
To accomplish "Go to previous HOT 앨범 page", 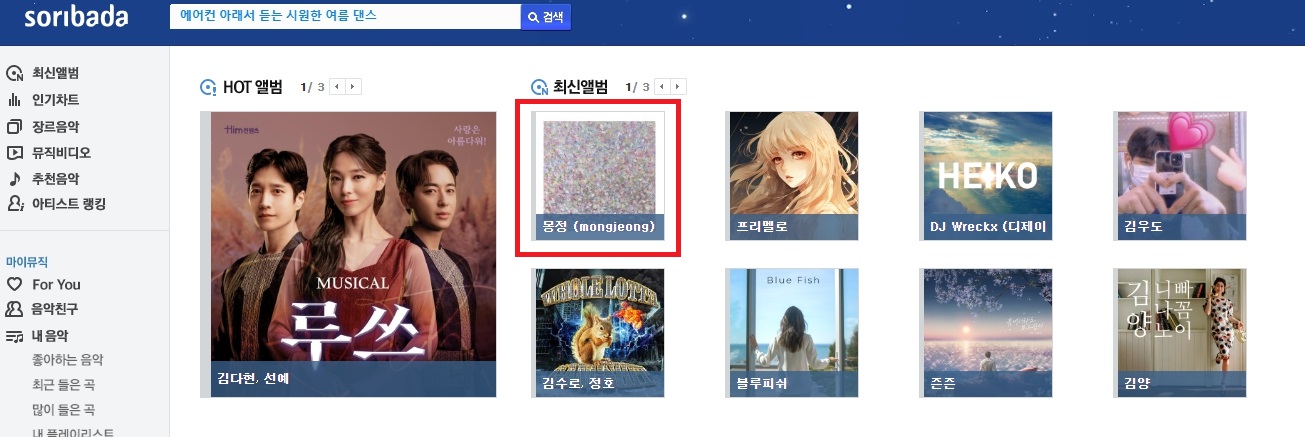I will (337, 87).
